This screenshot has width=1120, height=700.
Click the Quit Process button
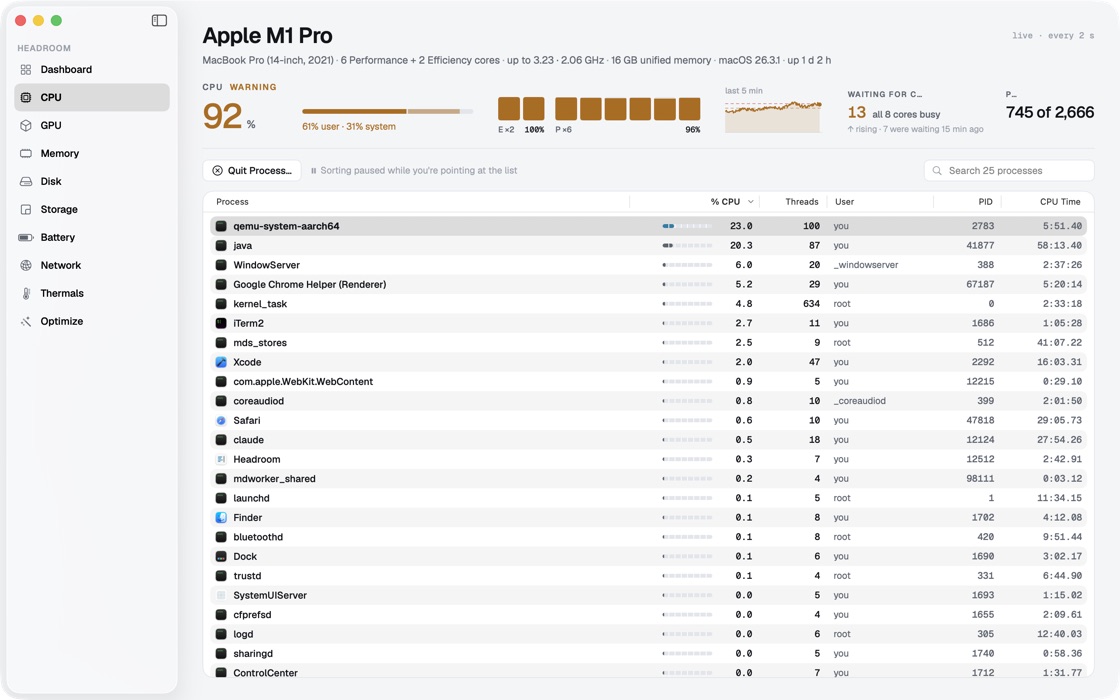point(251,170)
